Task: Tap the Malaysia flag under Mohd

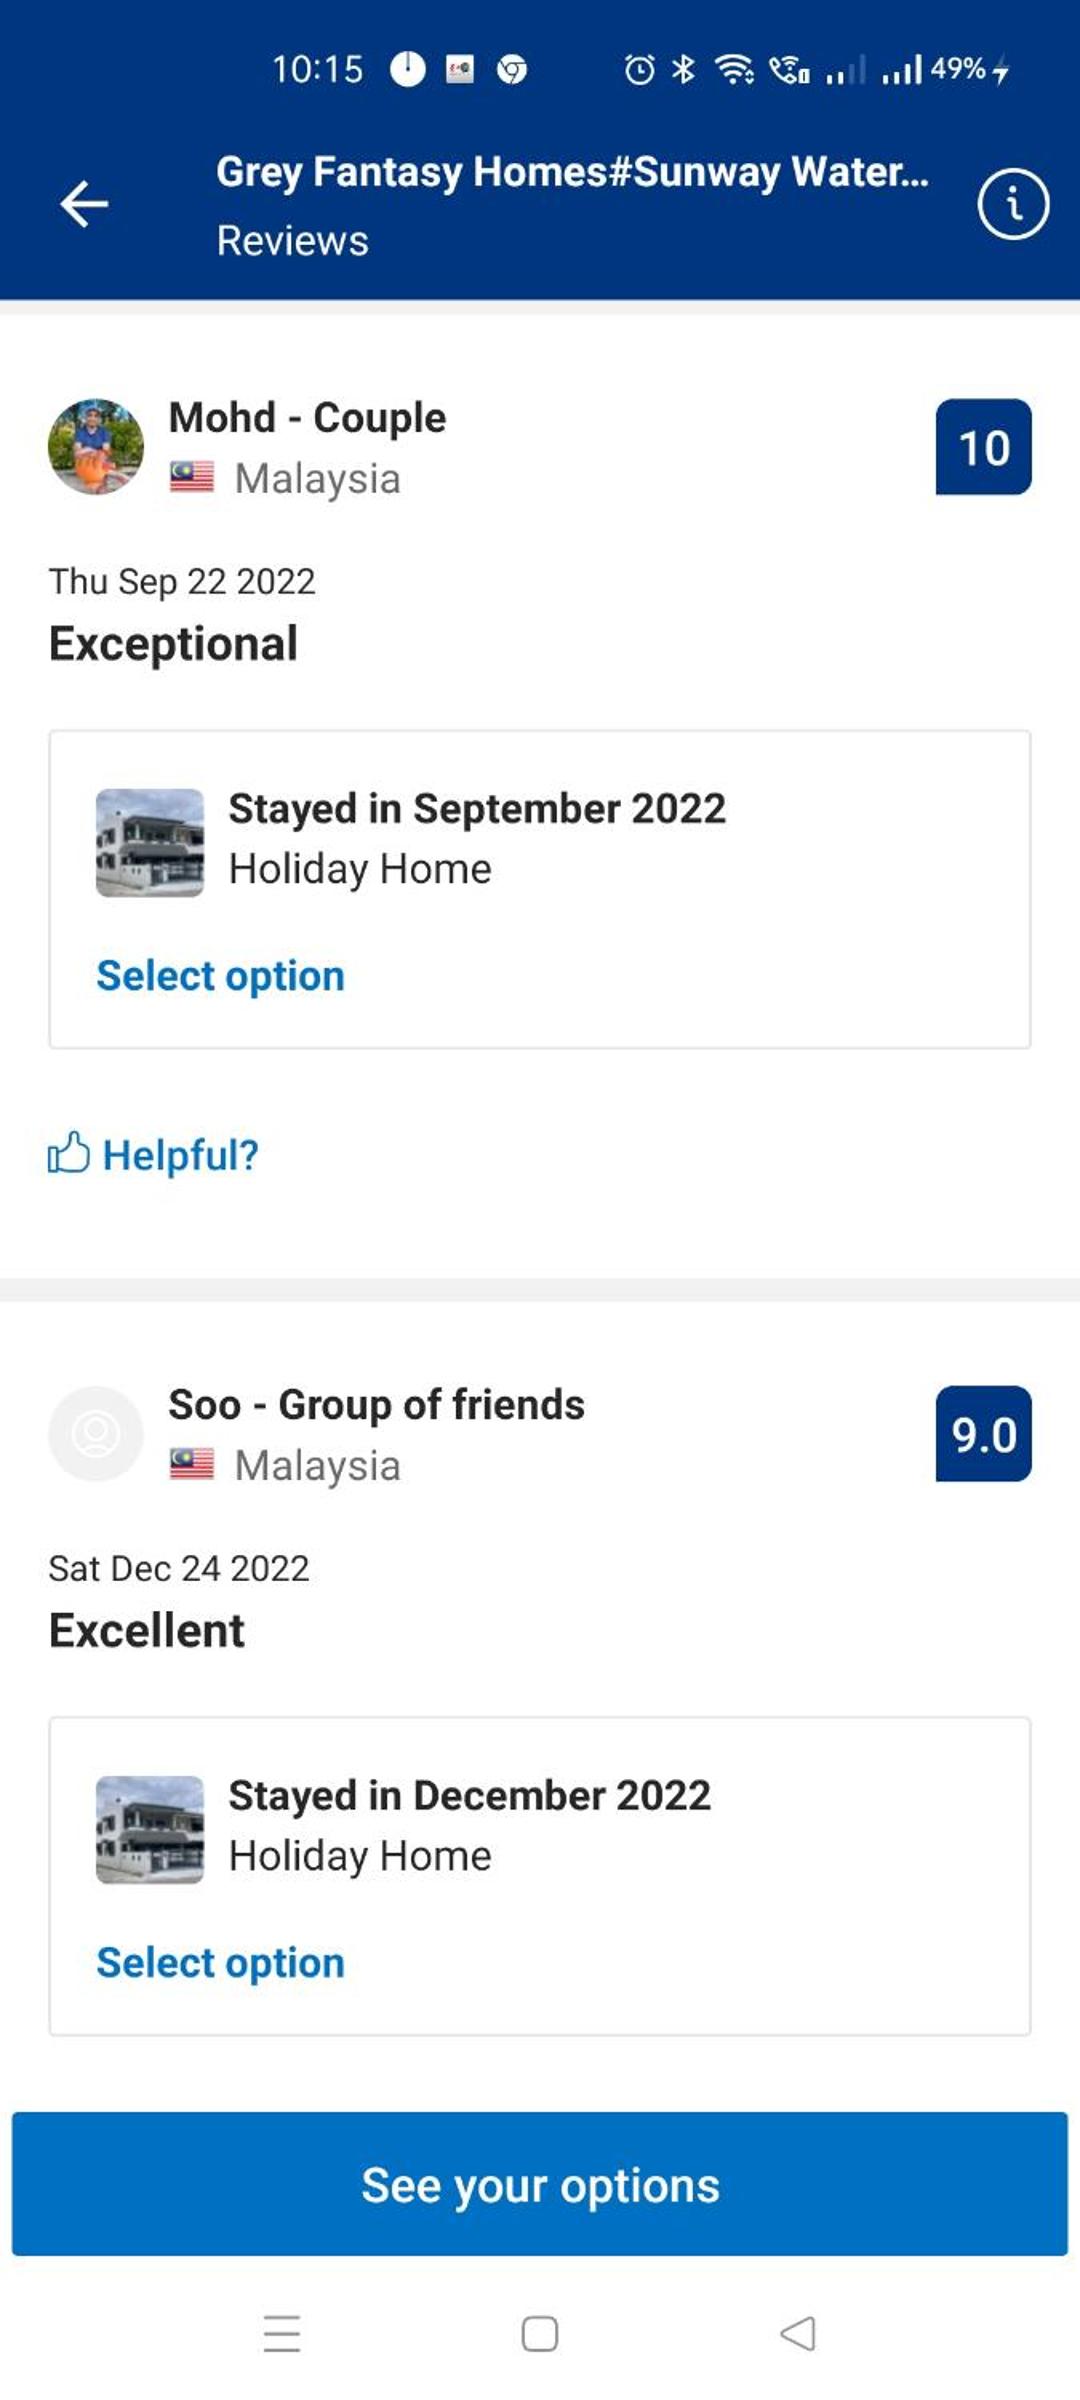Action: click(x=192, y=478)
